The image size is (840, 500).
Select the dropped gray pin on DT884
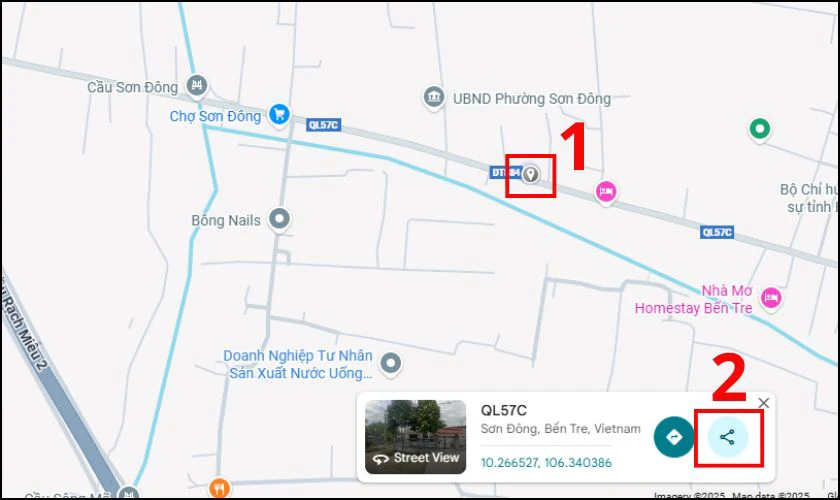click(x=530, y=174)
